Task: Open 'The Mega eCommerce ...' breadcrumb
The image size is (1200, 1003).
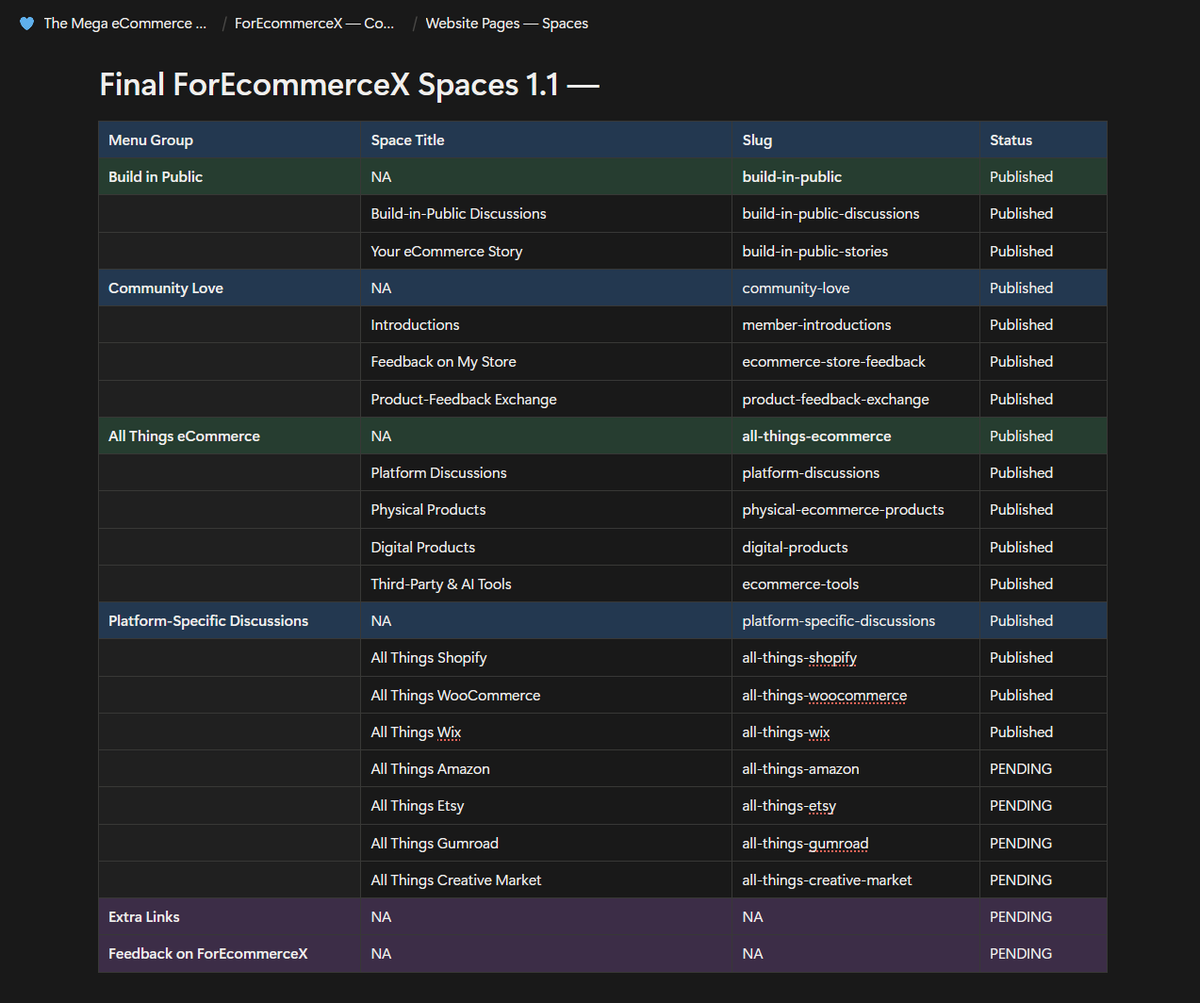Action: point(125,23)
